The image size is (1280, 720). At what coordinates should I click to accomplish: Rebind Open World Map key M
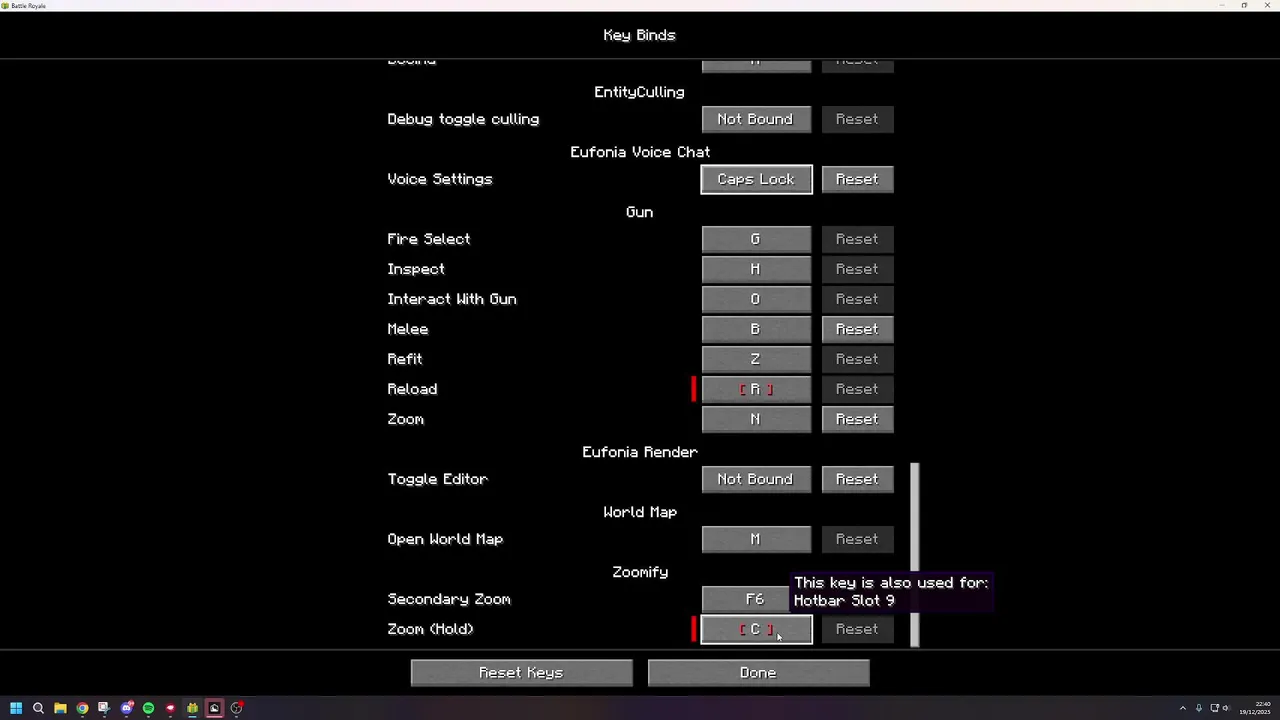[756, 539]
